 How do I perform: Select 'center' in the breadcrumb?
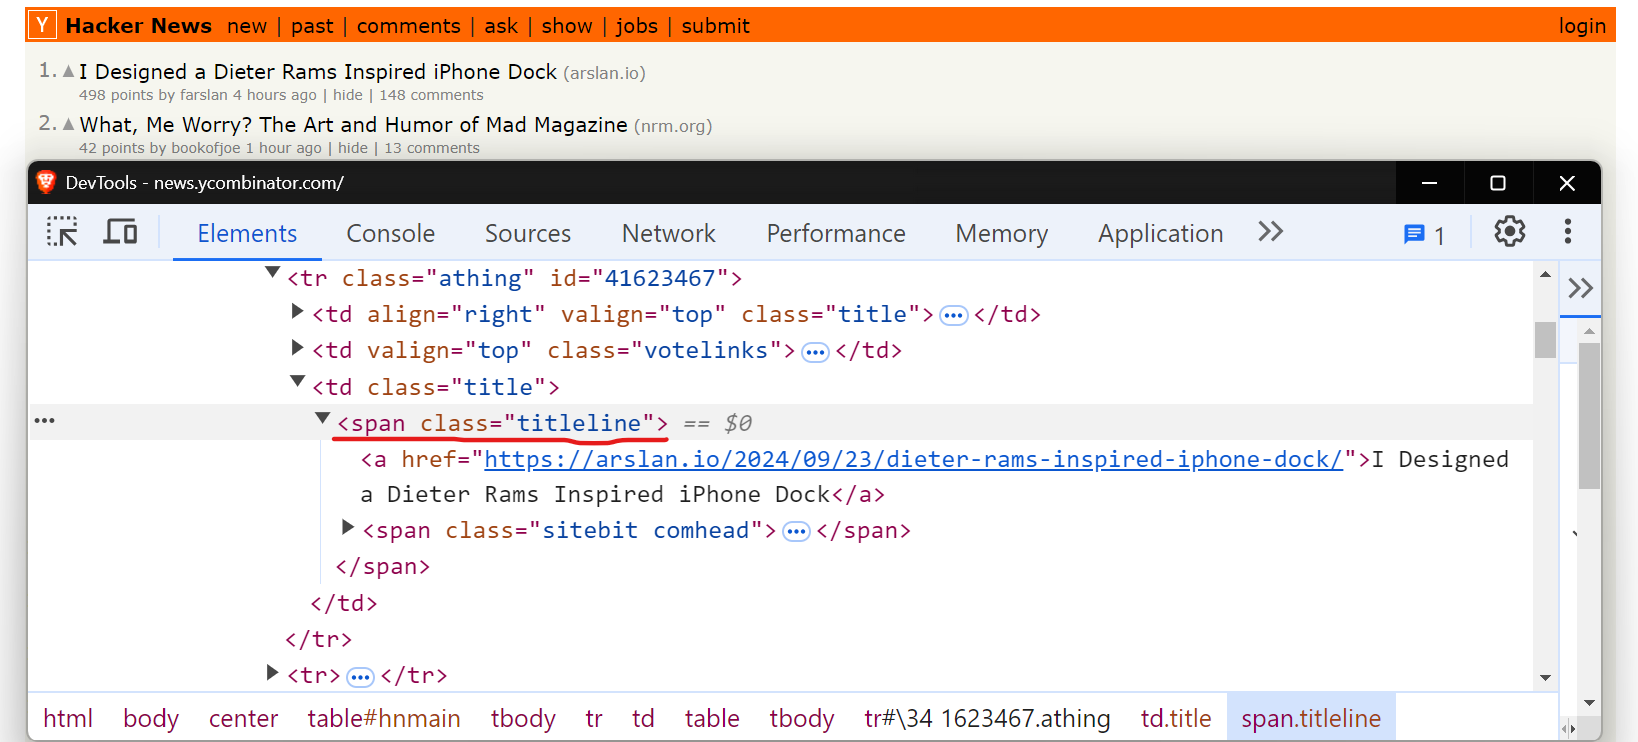(243, 718)
